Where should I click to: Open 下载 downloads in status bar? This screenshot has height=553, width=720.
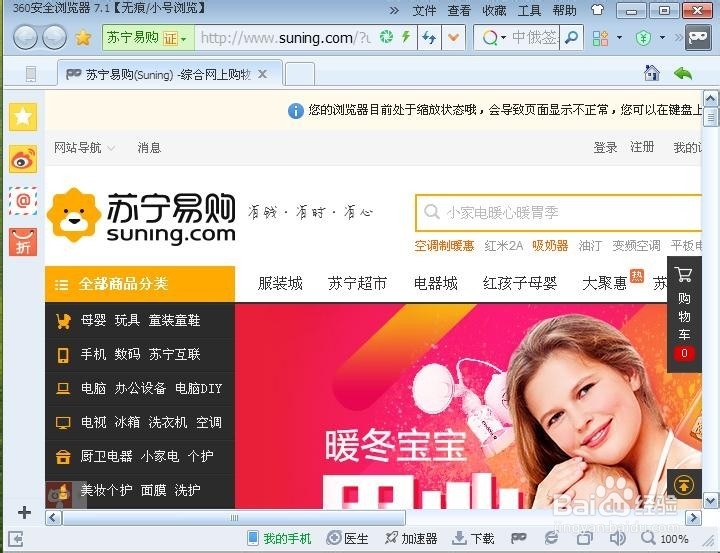pyautogui.click(x=473, y=538)
